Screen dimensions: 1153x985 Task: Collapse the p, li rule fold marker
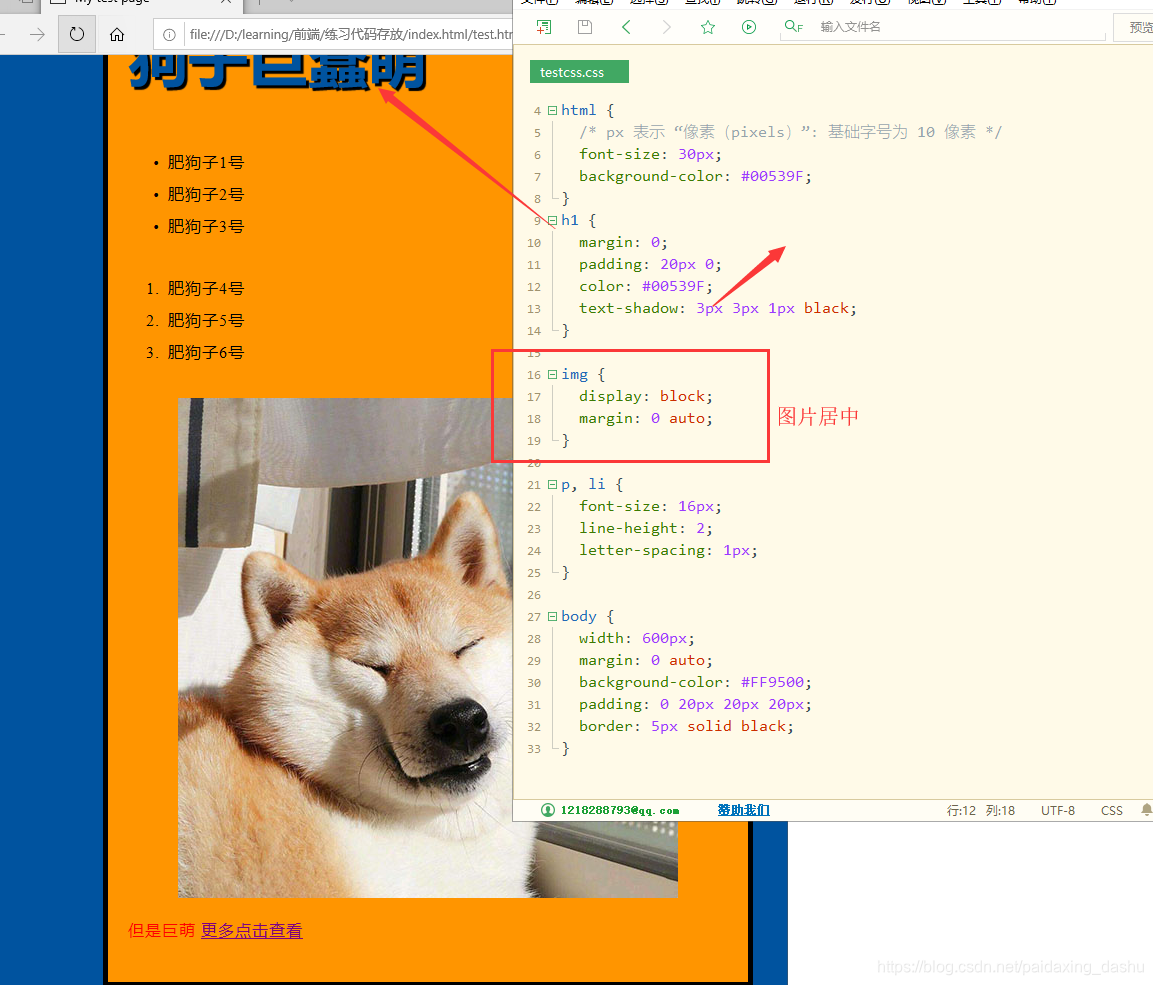(552, 485)
